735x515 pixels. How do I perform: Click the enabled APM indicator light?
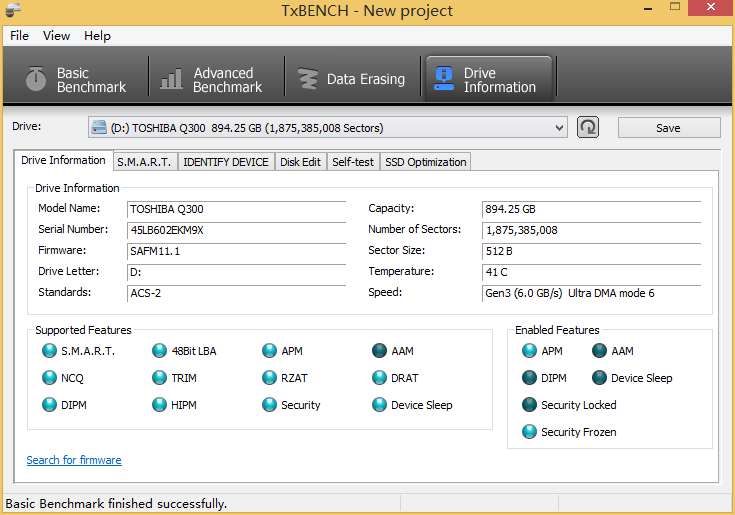point(529,351)
